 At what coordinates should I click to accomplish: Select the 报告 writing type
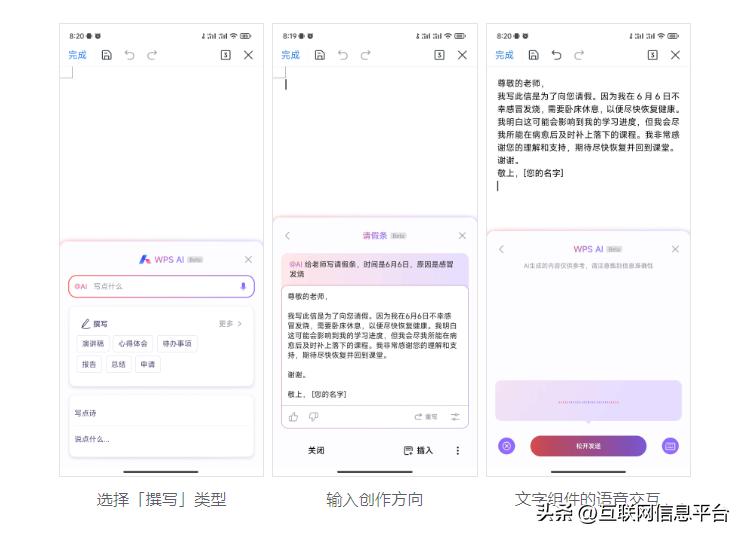click(89, 365)
